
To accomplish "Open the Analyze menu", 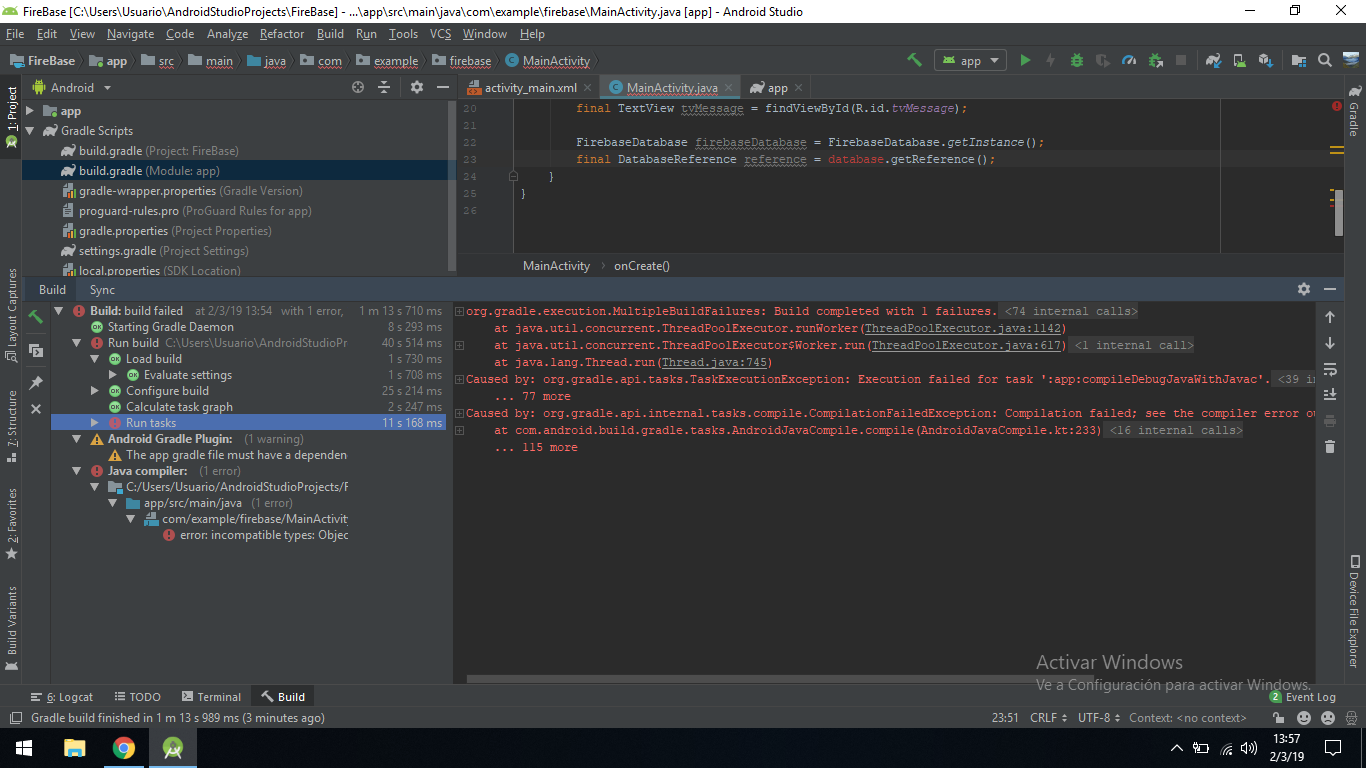I will click(x=227, y=33).
